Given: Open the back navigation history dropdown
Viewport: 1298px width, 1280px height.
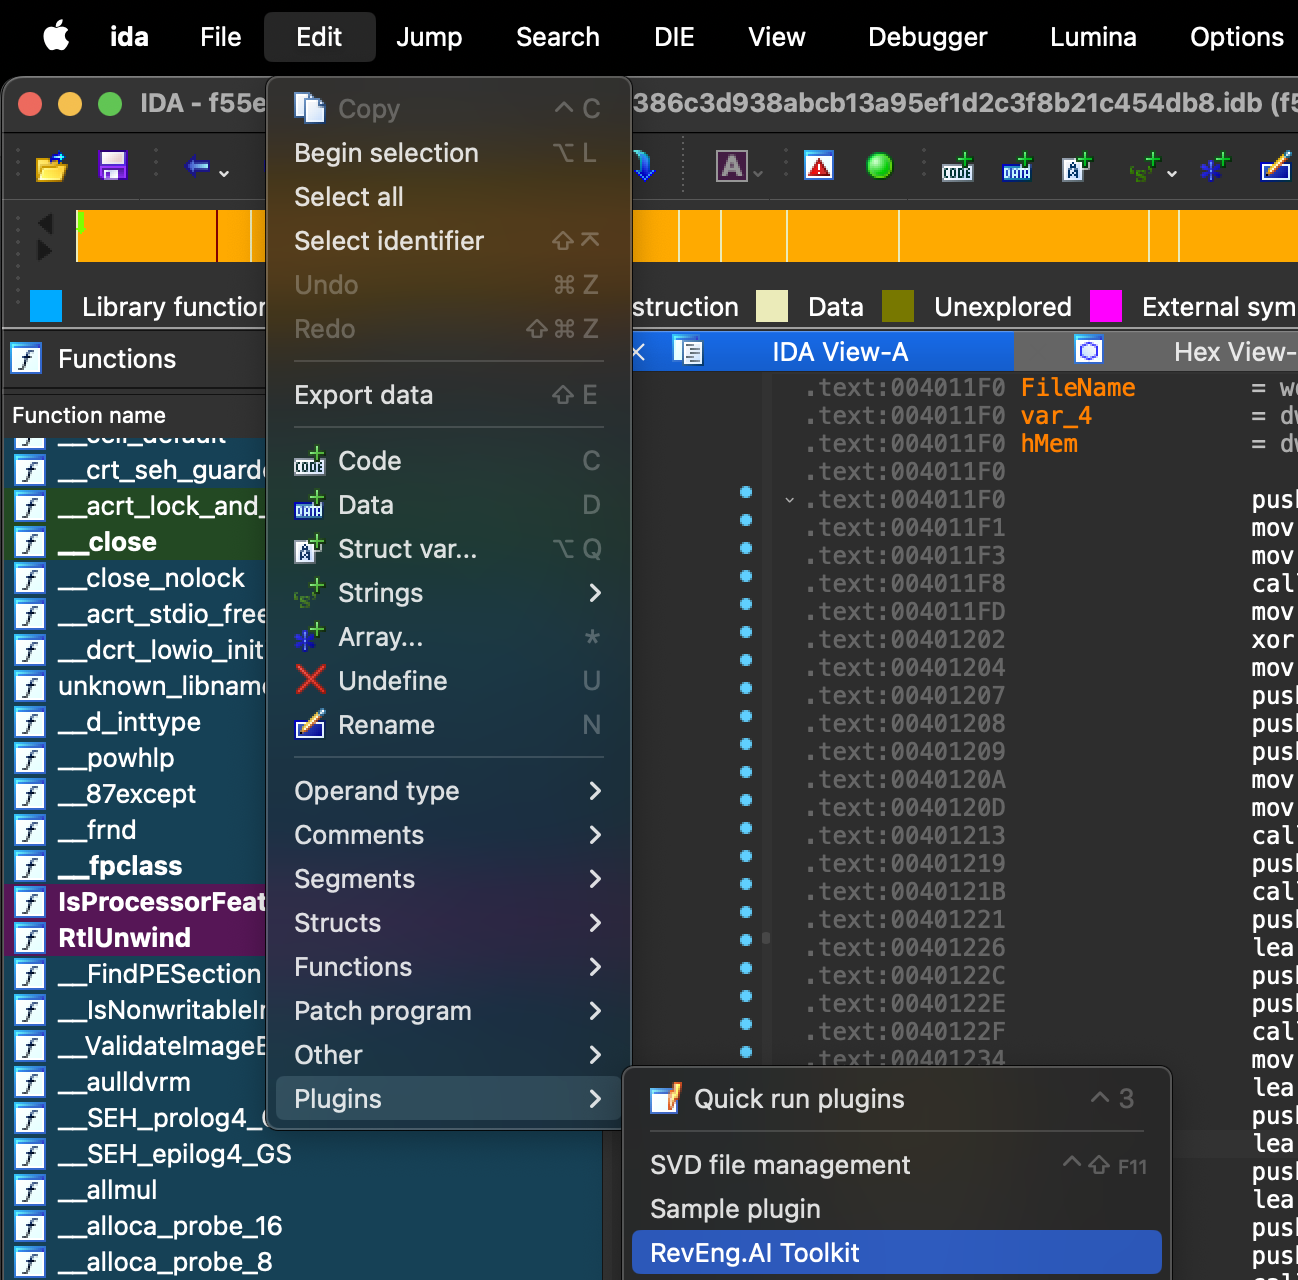Looking at the screenshot, I should coord(224,173).
